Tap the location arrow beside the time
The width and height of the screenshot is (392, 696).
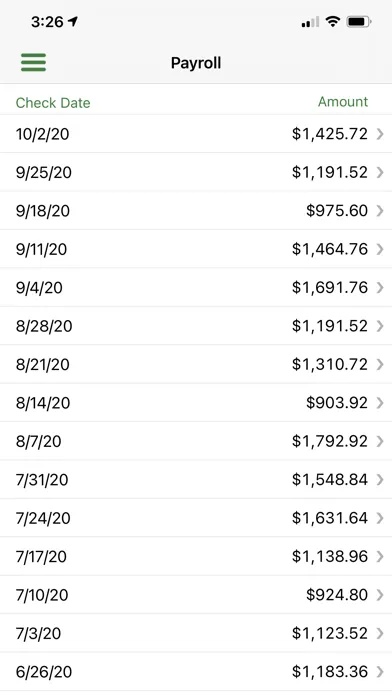(x=73, y=21)
